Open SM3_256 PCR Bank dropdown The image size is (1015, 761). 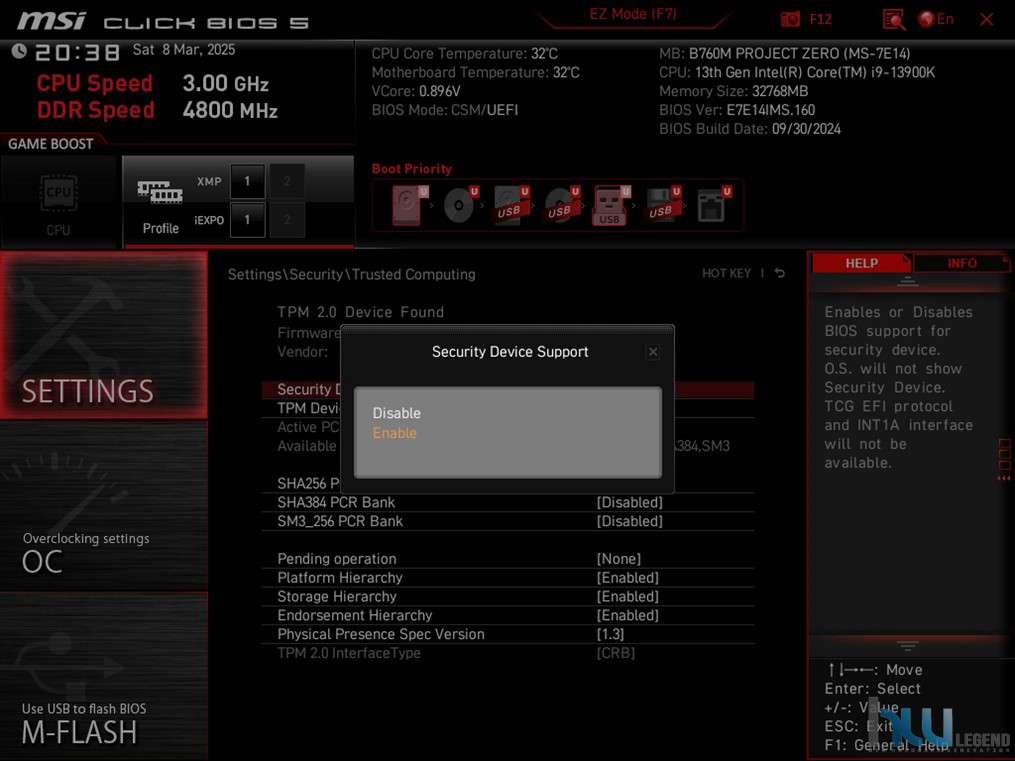click(x=508, y=521)
